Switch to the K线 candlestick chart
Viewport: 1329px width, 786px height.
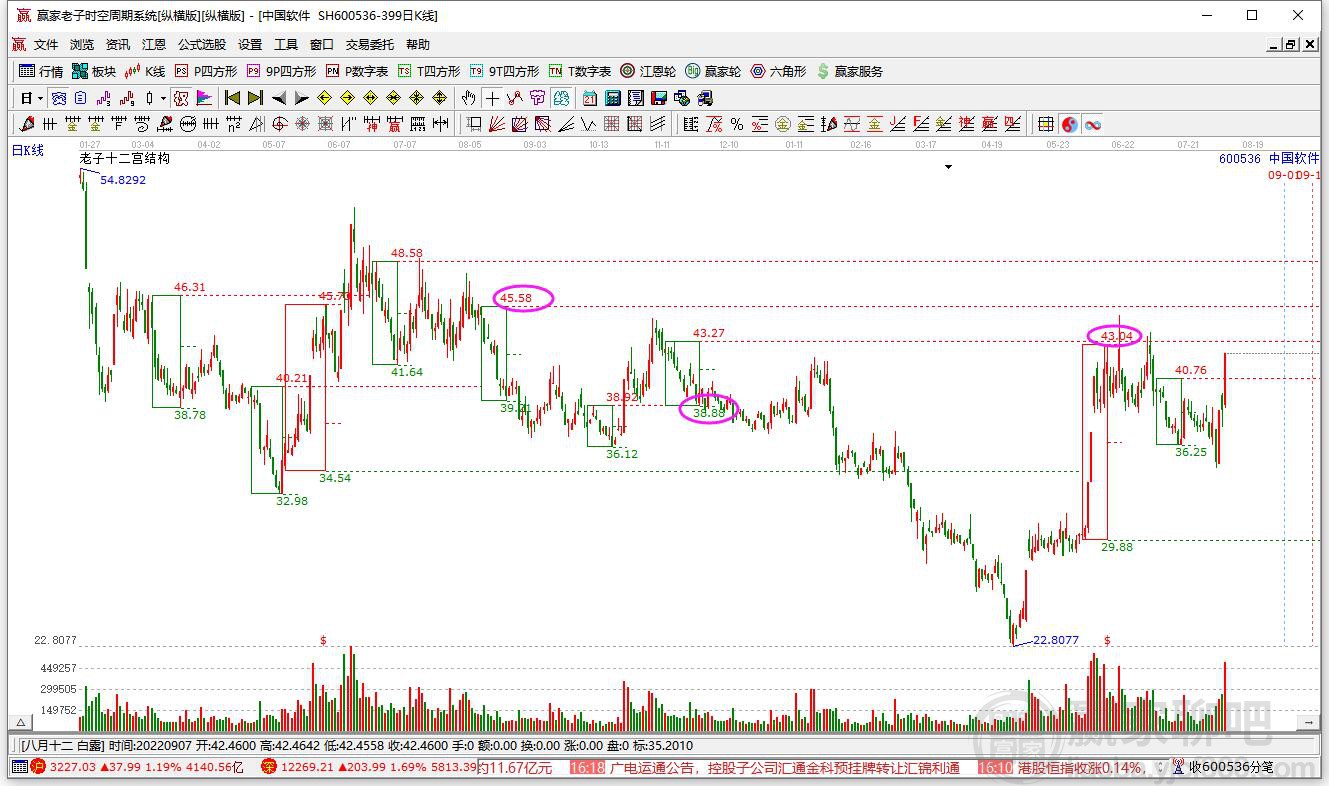[145, 71]
